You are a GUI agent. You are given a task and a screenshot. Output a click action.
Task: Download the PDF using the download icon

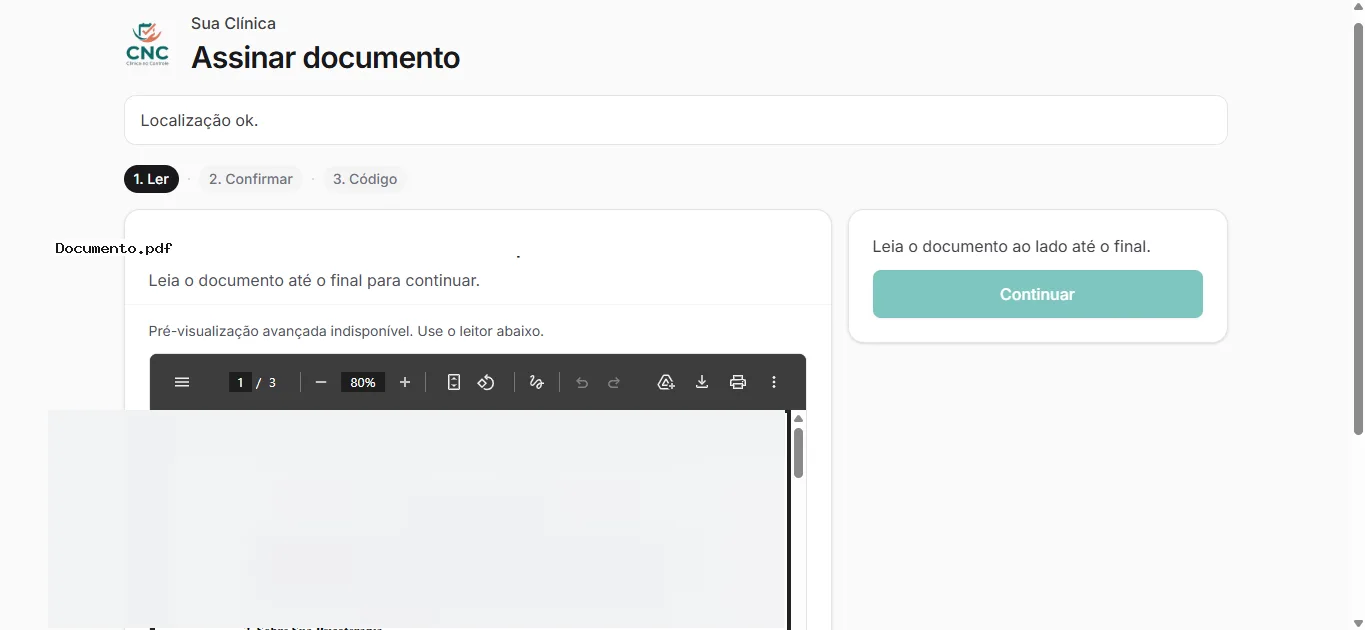(x=702, y=382)
